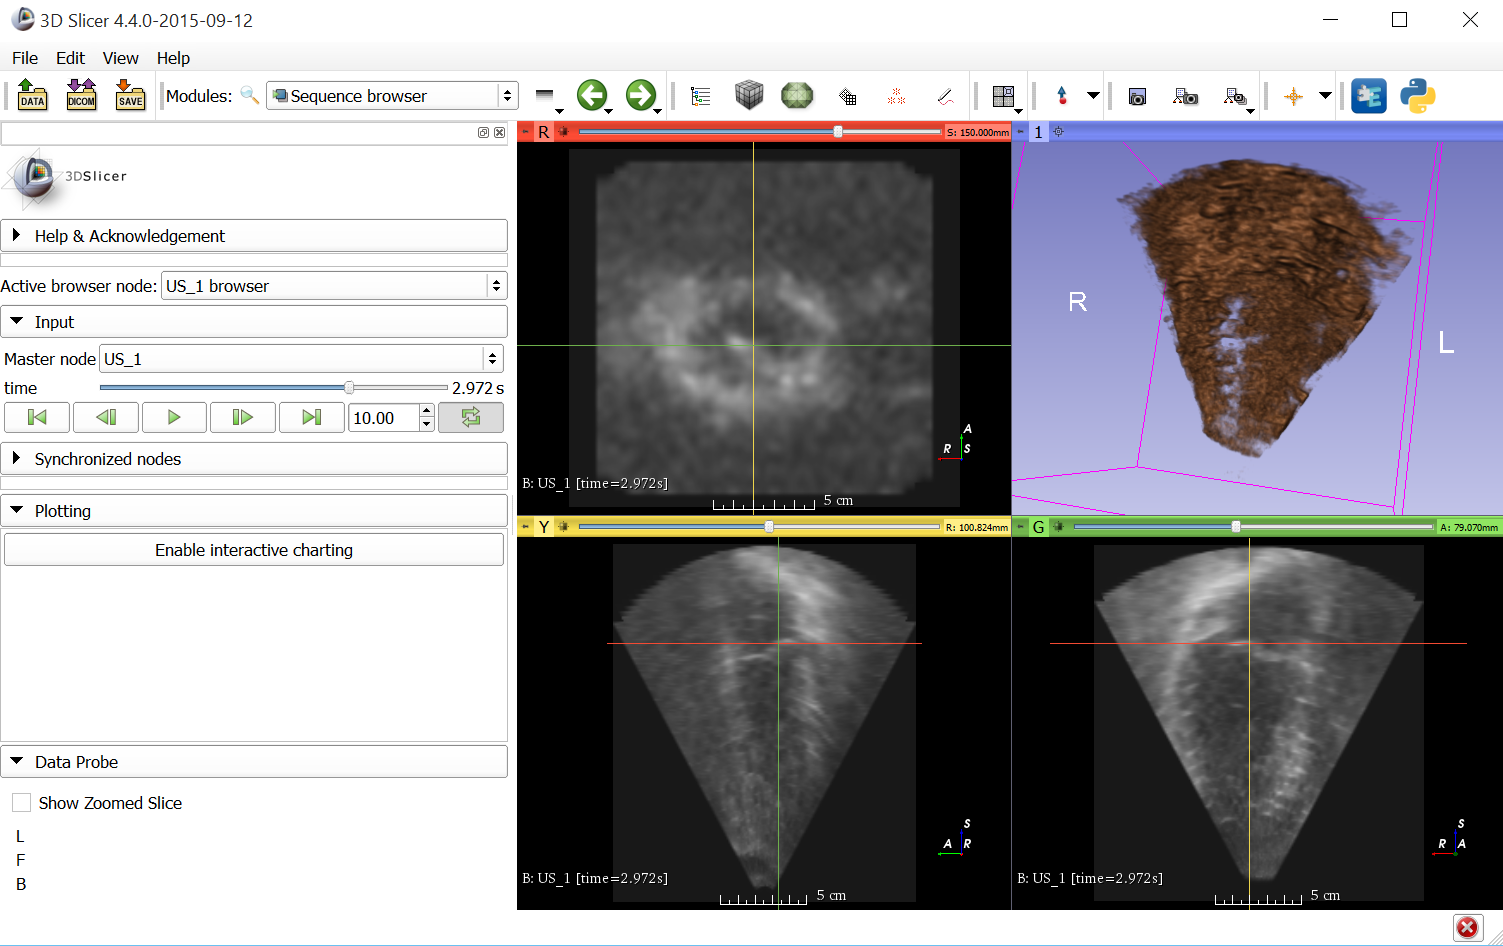Image resolution: width=1503 pixels, height=946 pixels.
Task: Open the Master node US_1 dropdown
Action: [x=302, y=359]
